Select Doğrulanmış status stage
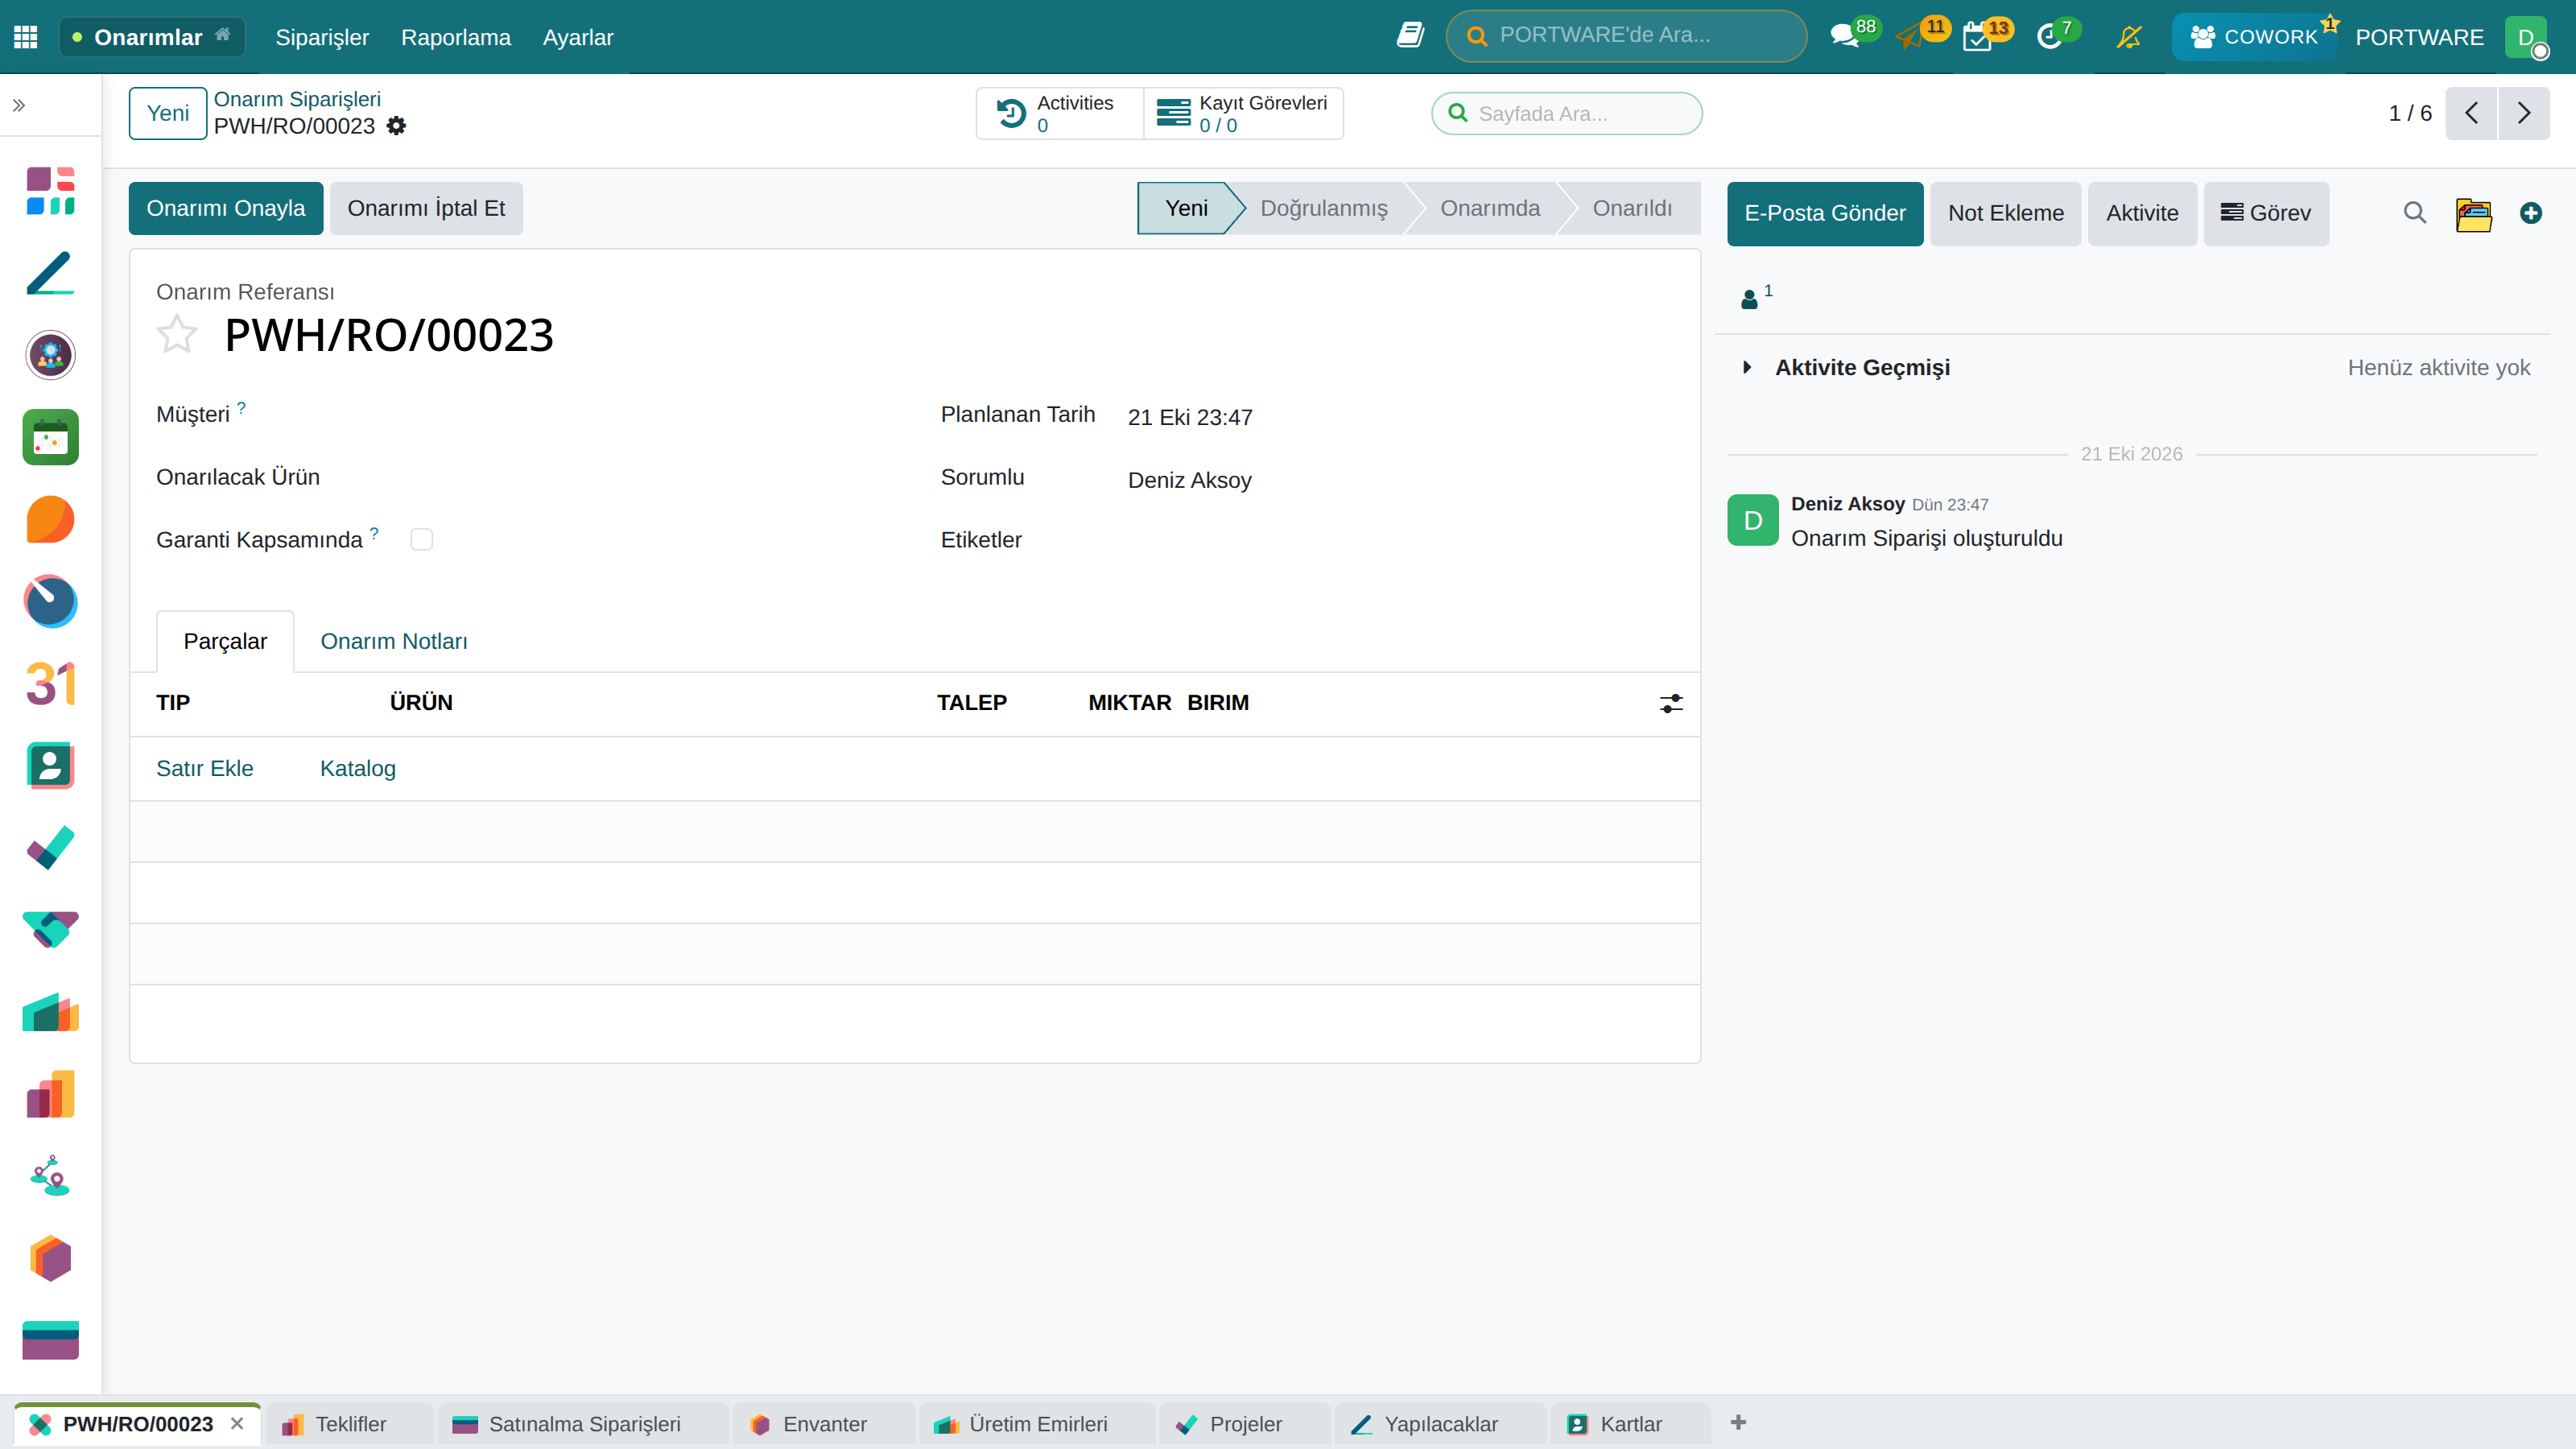Screen dimensions: 2576x1449 (1323, 208)
